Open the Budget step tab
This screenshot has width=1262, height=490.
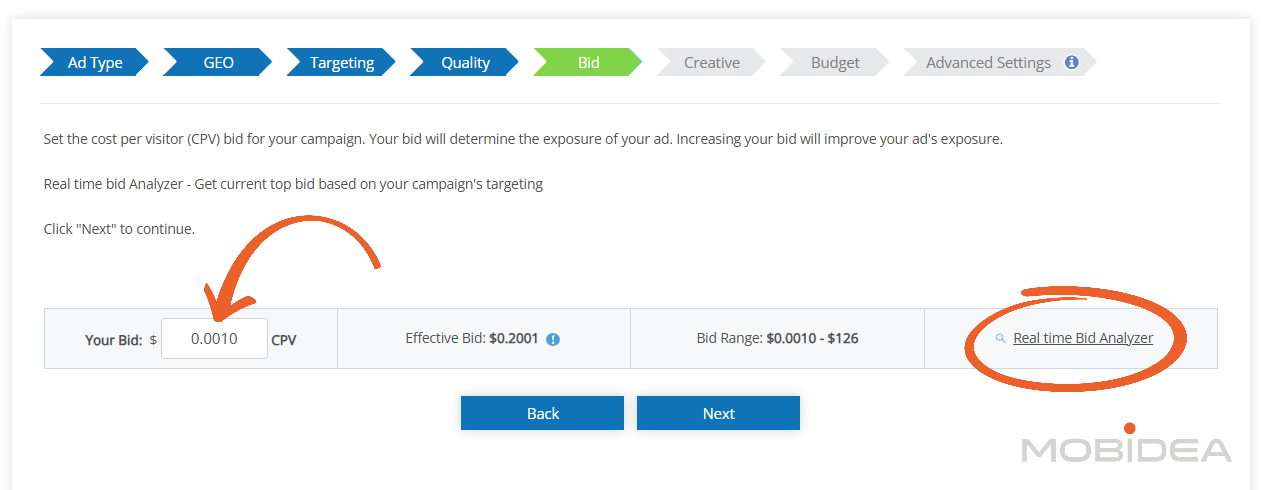pos(835,62)
